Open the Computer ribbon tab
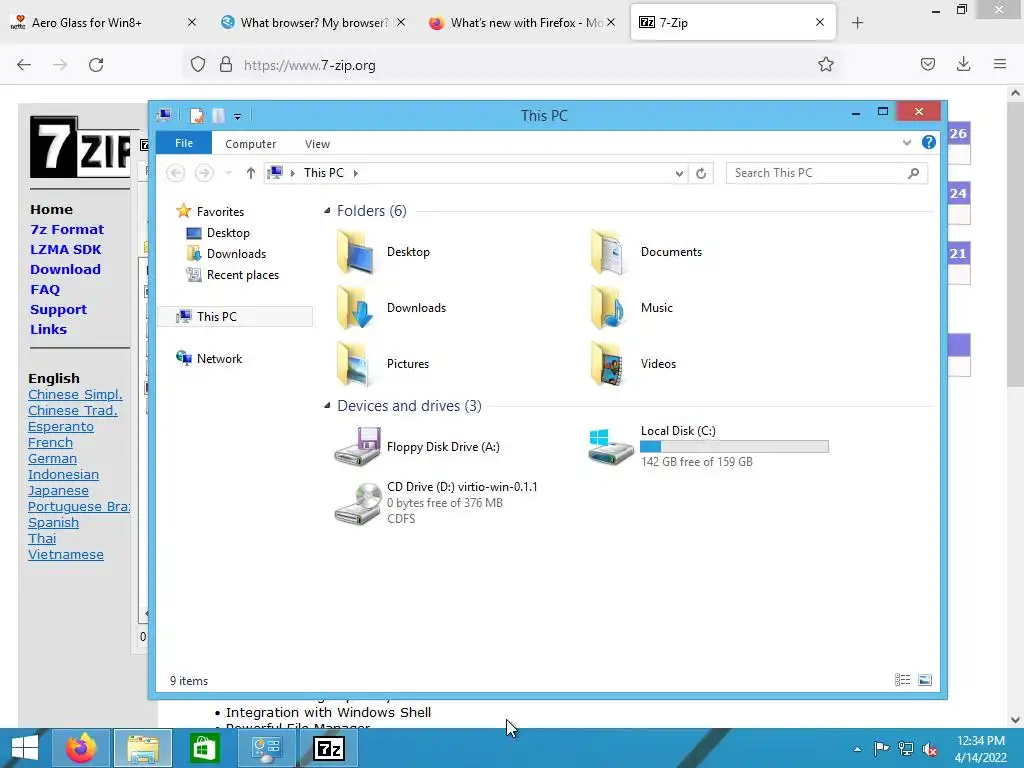The width and height of the screenshot is (1024, 768). [251, 144]
